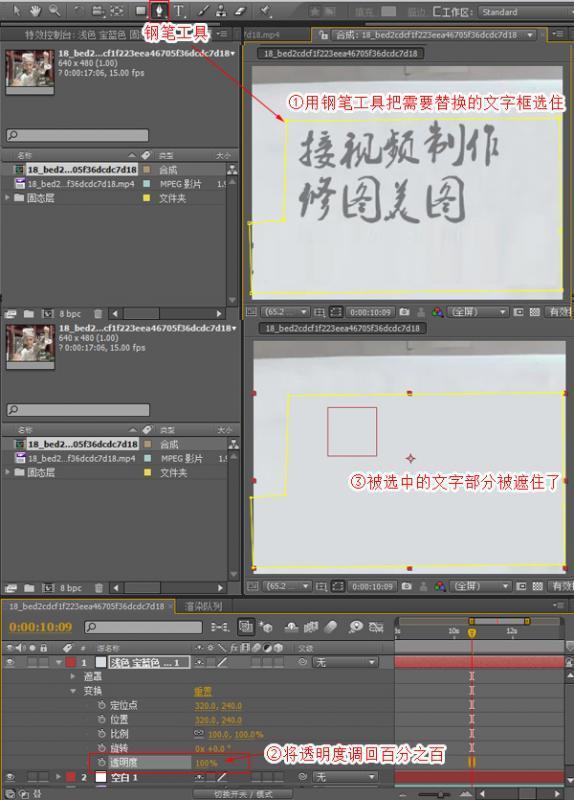Select the Text tool
The width and height of the screenshot is (574, 800).
179,11
